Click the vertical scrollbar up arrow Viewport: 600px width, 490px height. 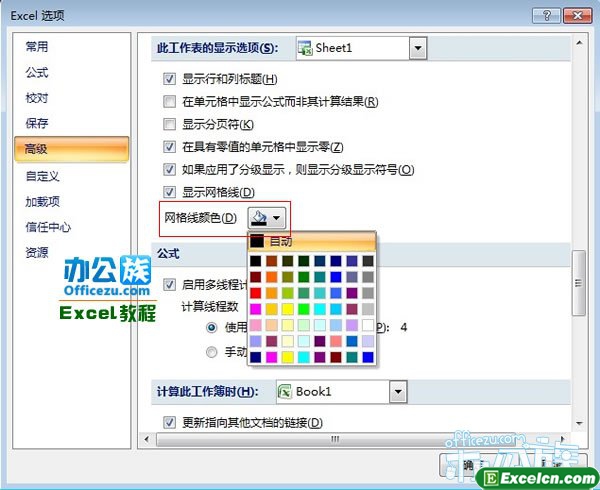[x=579, y=42]
